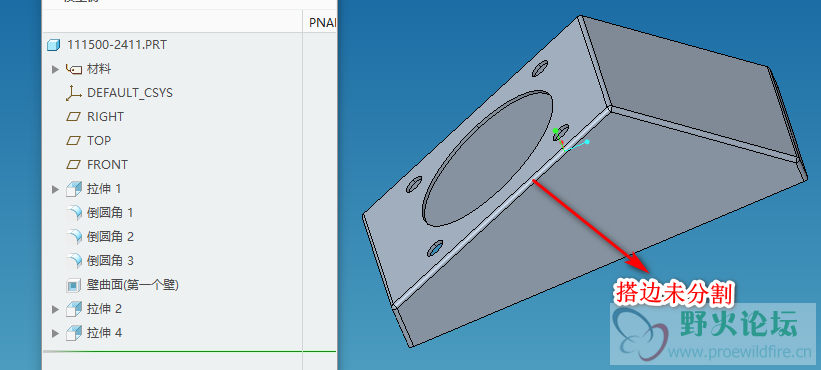Expand the 材料 tree node
The height and width of the screenshot is (370, 821).
[x=56, y=69]
